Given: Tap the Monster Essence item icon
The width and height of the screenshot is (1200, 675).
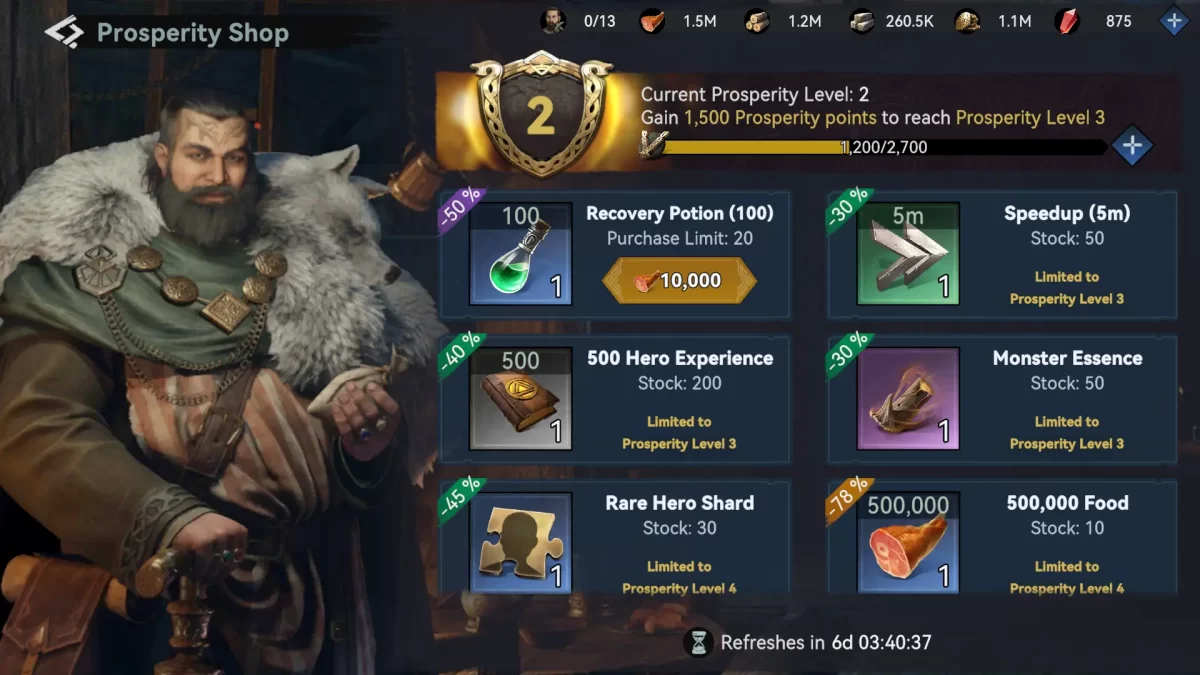Looking at the screenshot, I should [908, 398].
